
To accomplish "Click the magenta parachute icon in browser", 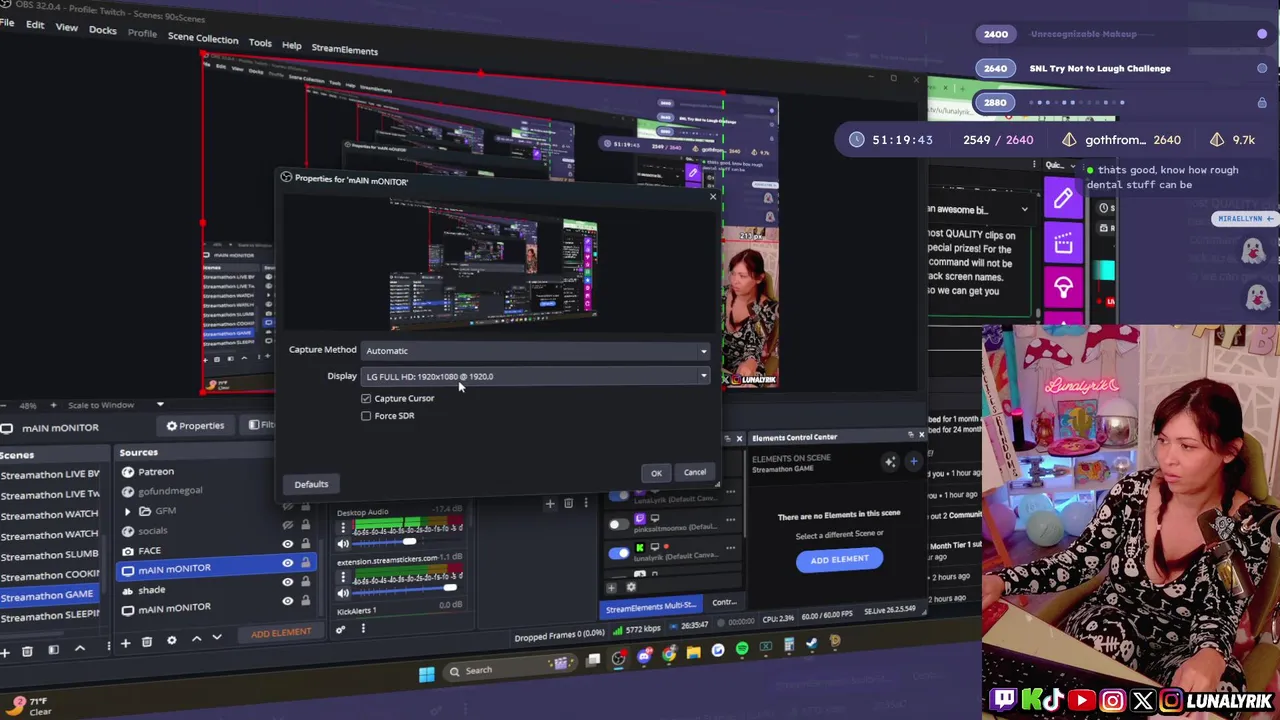I will click(1063, 288).
